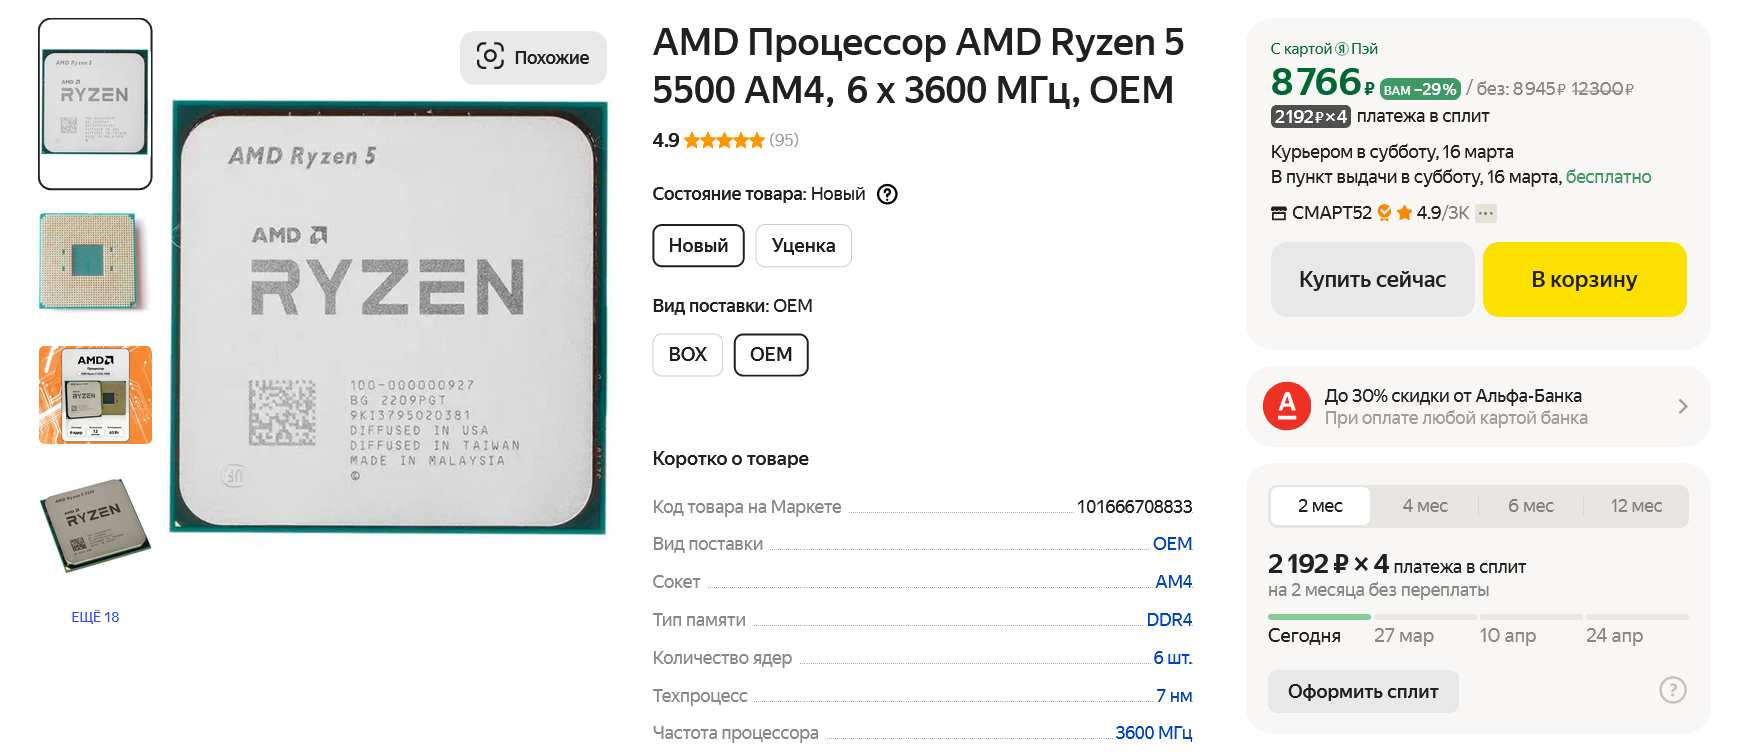Click the Alfa-Bank red logo icon
1763x756 pixels.
coord(1287,406)
